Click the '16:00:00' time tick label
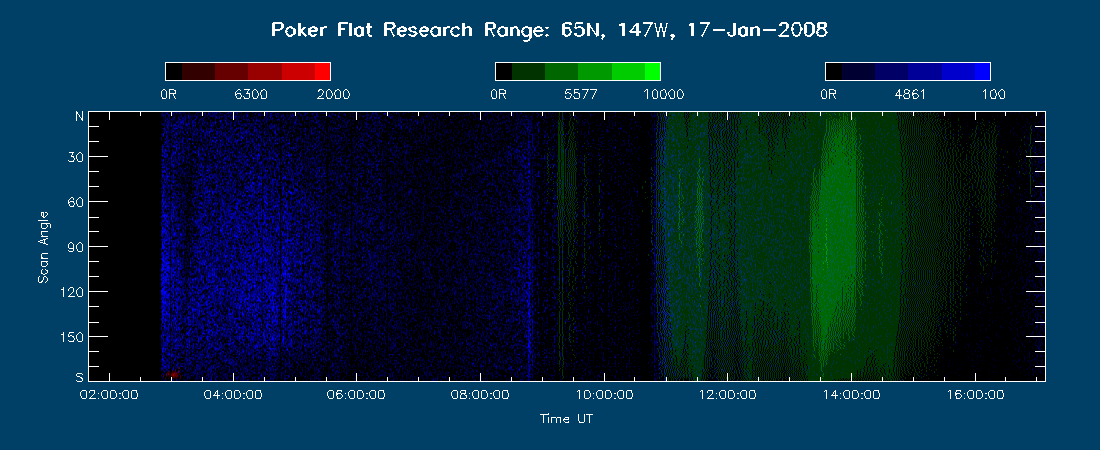This screenshot has height=450, width=1100. coord(975,395)
